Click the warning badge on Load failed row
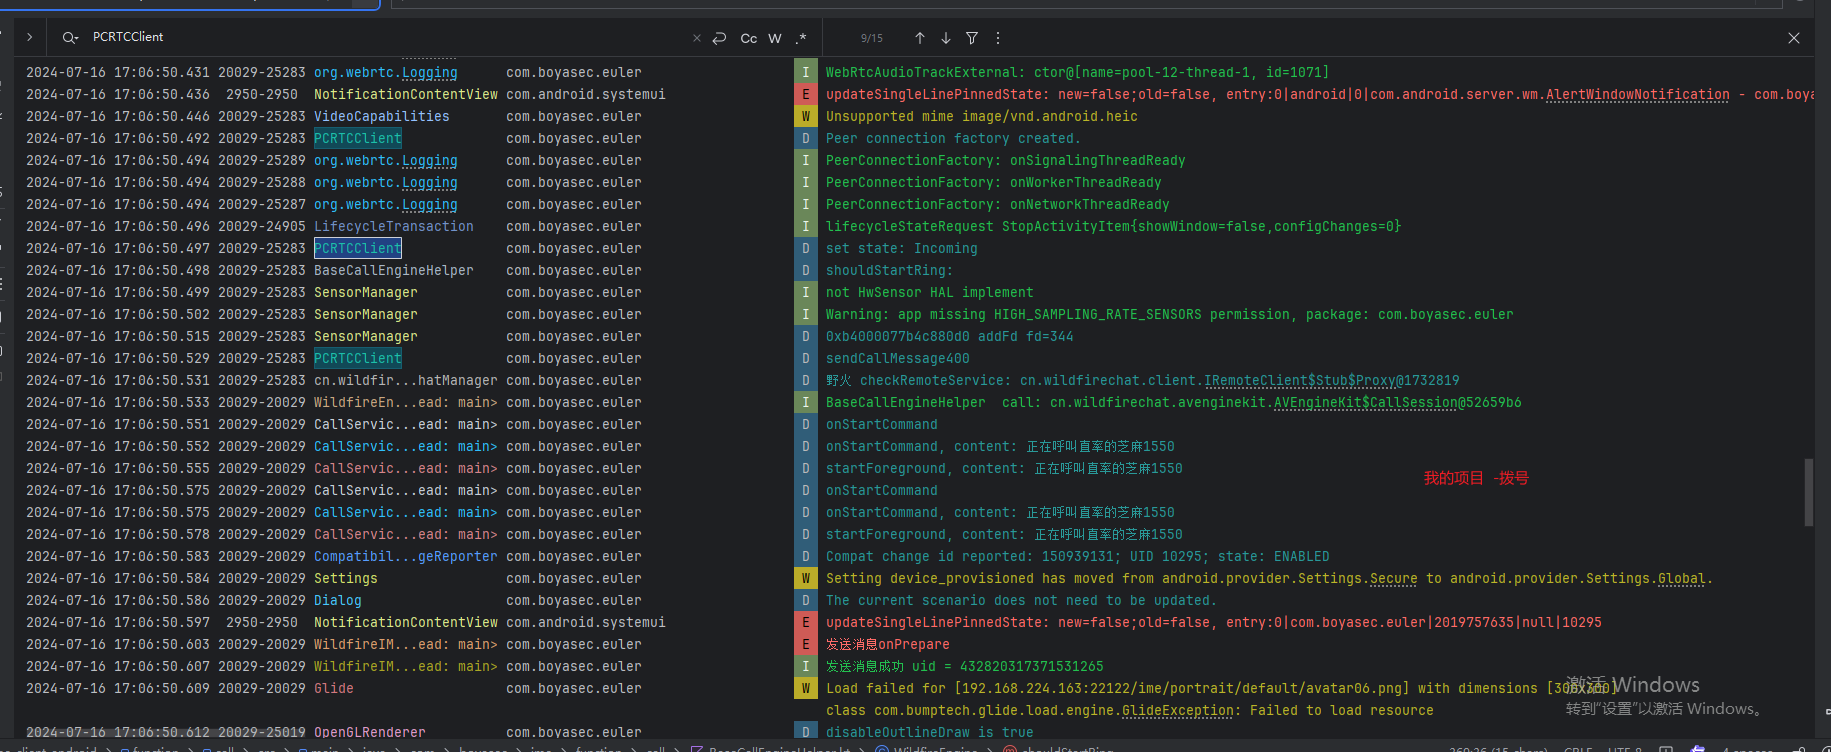The width and height of the screenshot is (1831, 752). tap(805, 688)
